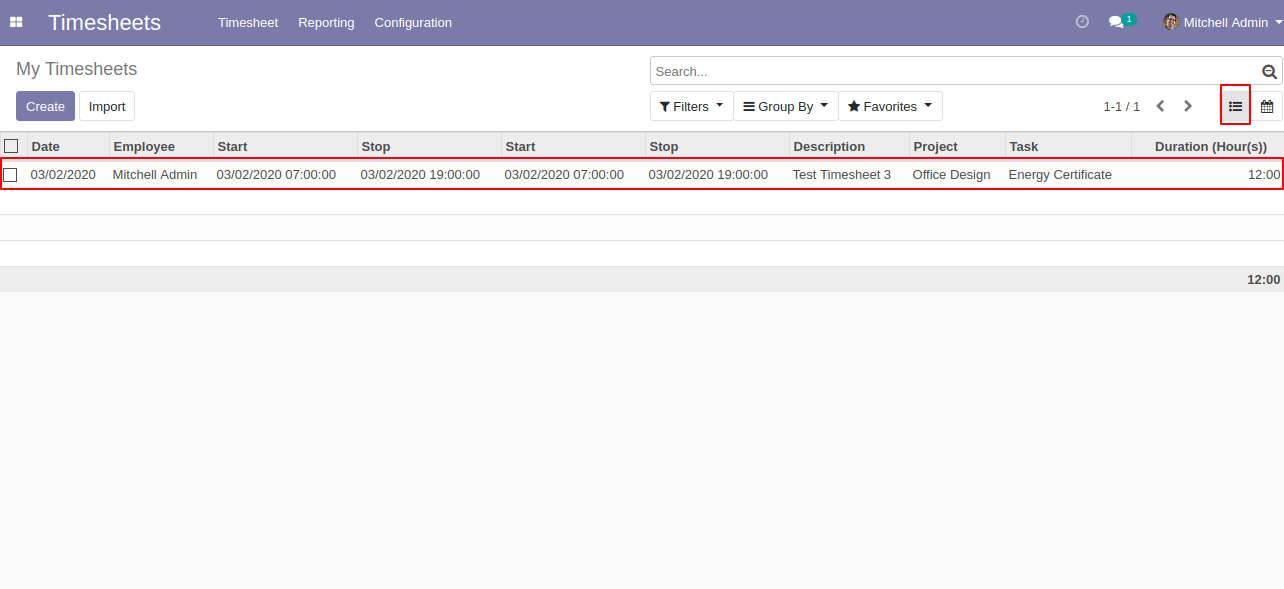Go to next page arrow

point(1188,106)
